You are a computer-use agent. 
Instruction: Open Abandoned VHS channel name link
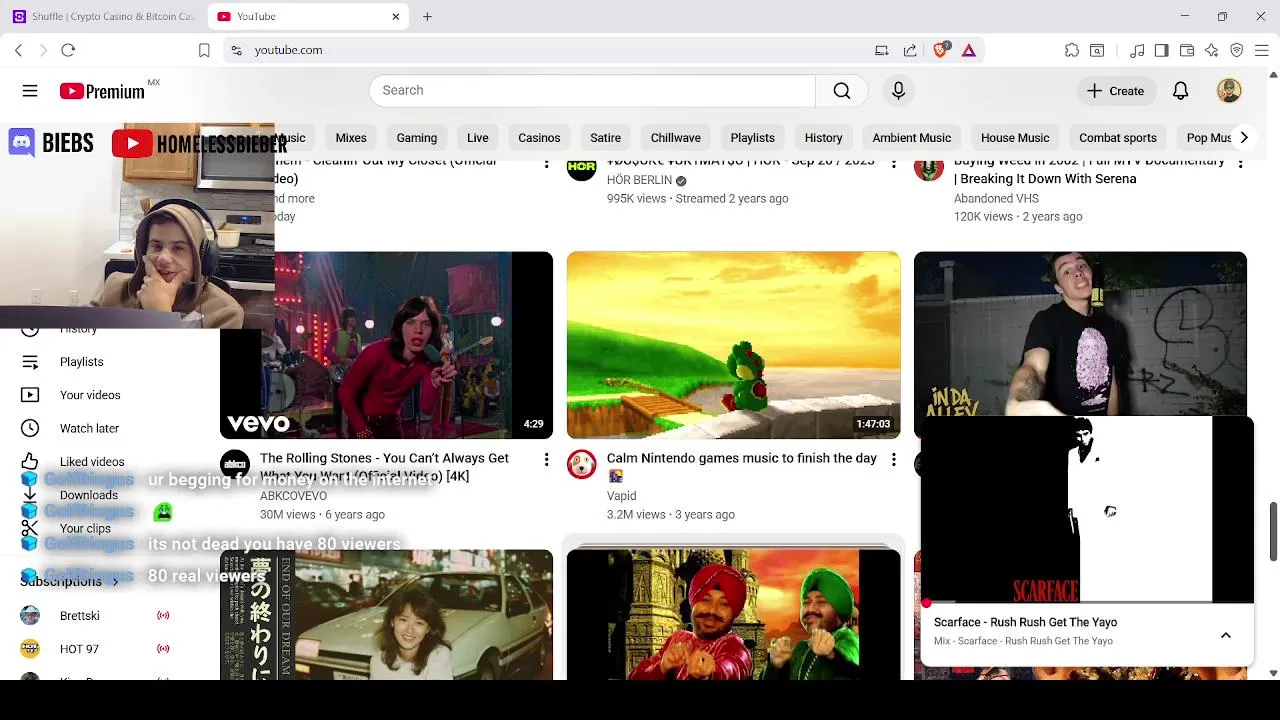[996, 198]
